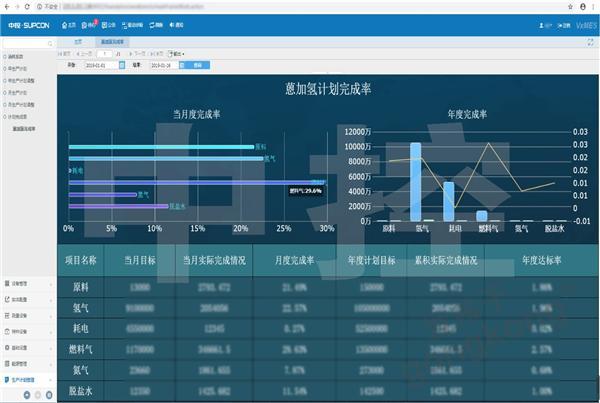The width and height of the screenshot is (600, 403).
Task: Go to next page in report pager
Action: point(137,54)
